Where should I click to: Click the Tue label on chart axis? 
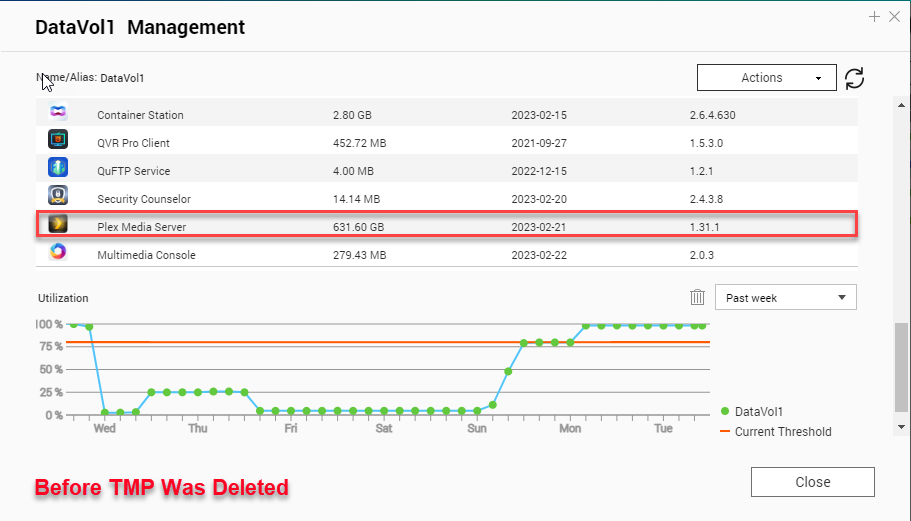(x=663, y=429)
